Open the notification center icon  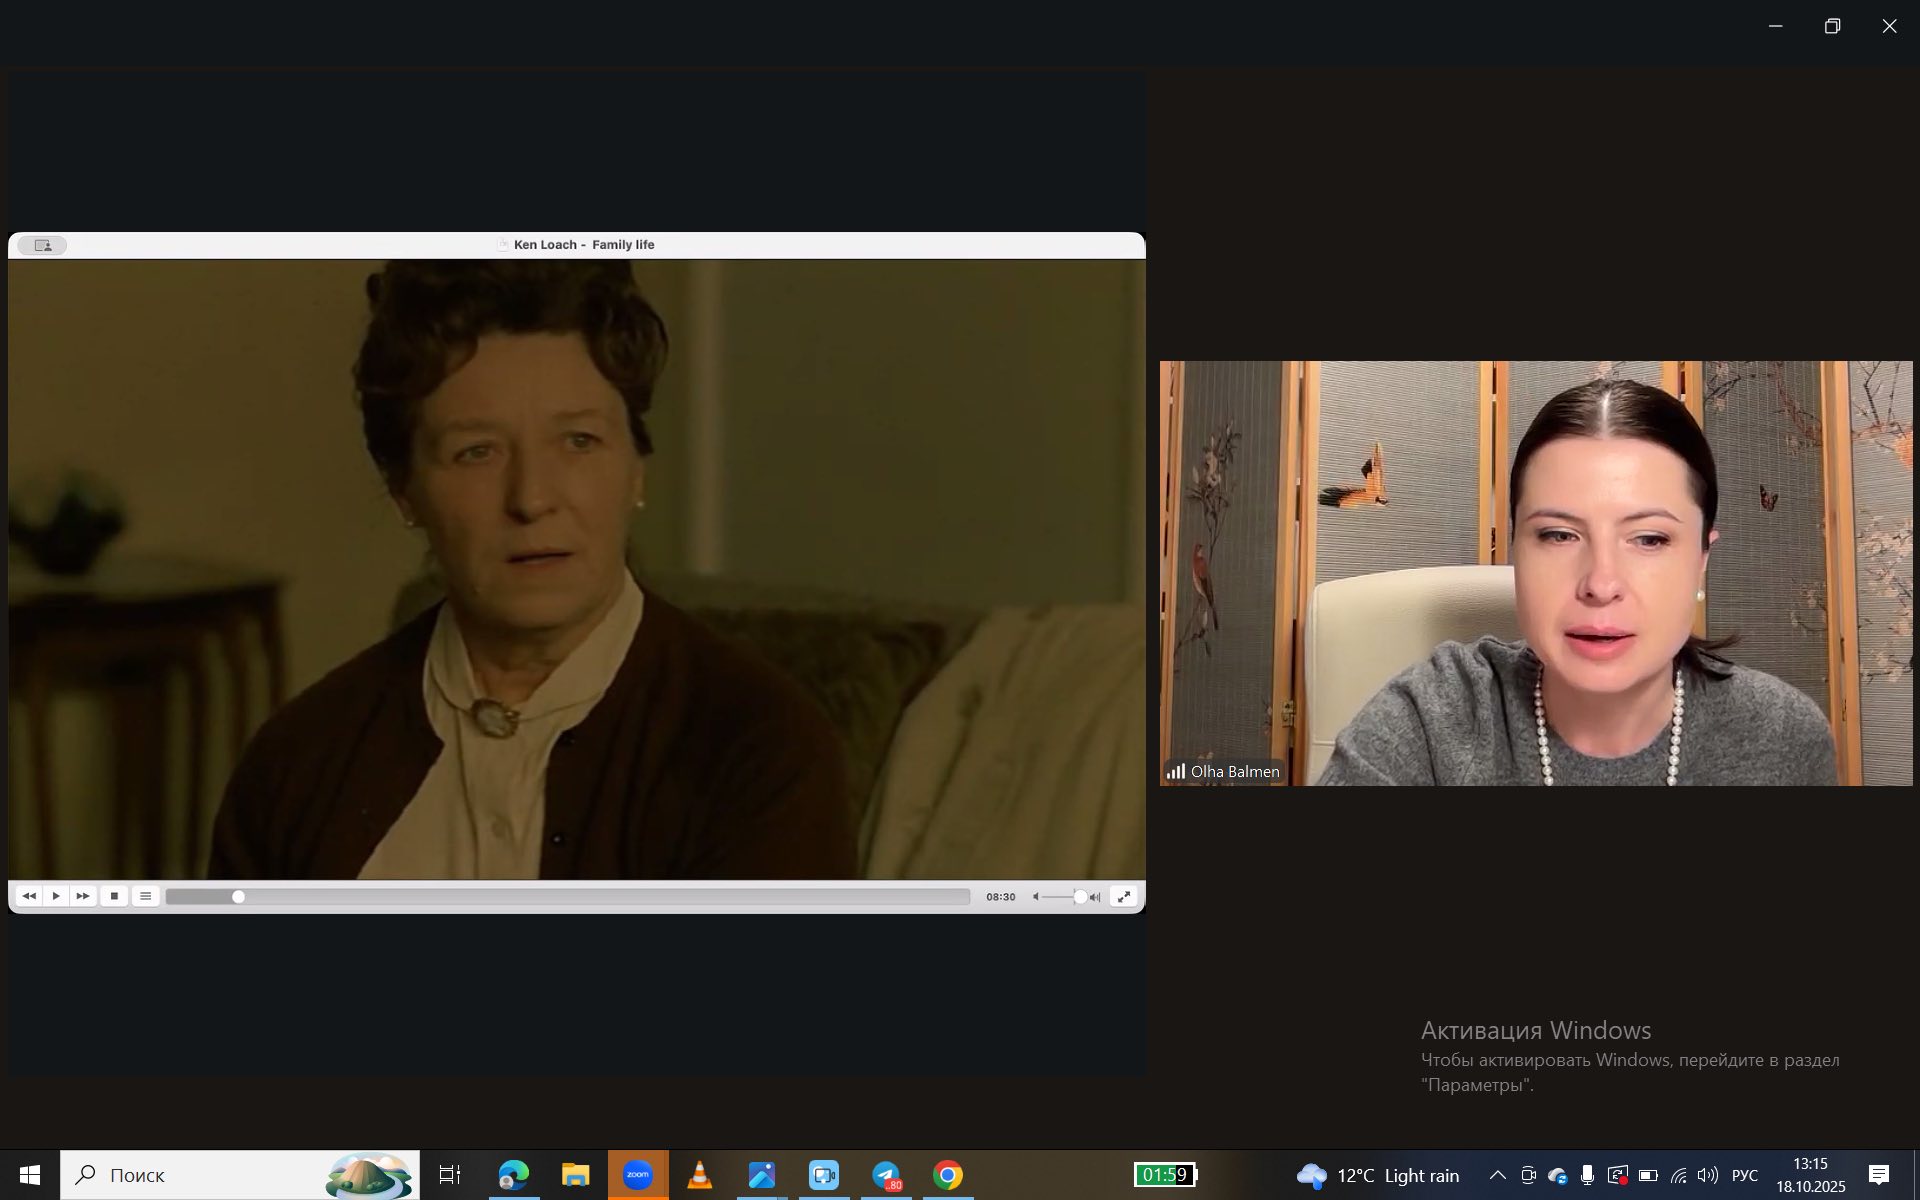point(1879,1175)
